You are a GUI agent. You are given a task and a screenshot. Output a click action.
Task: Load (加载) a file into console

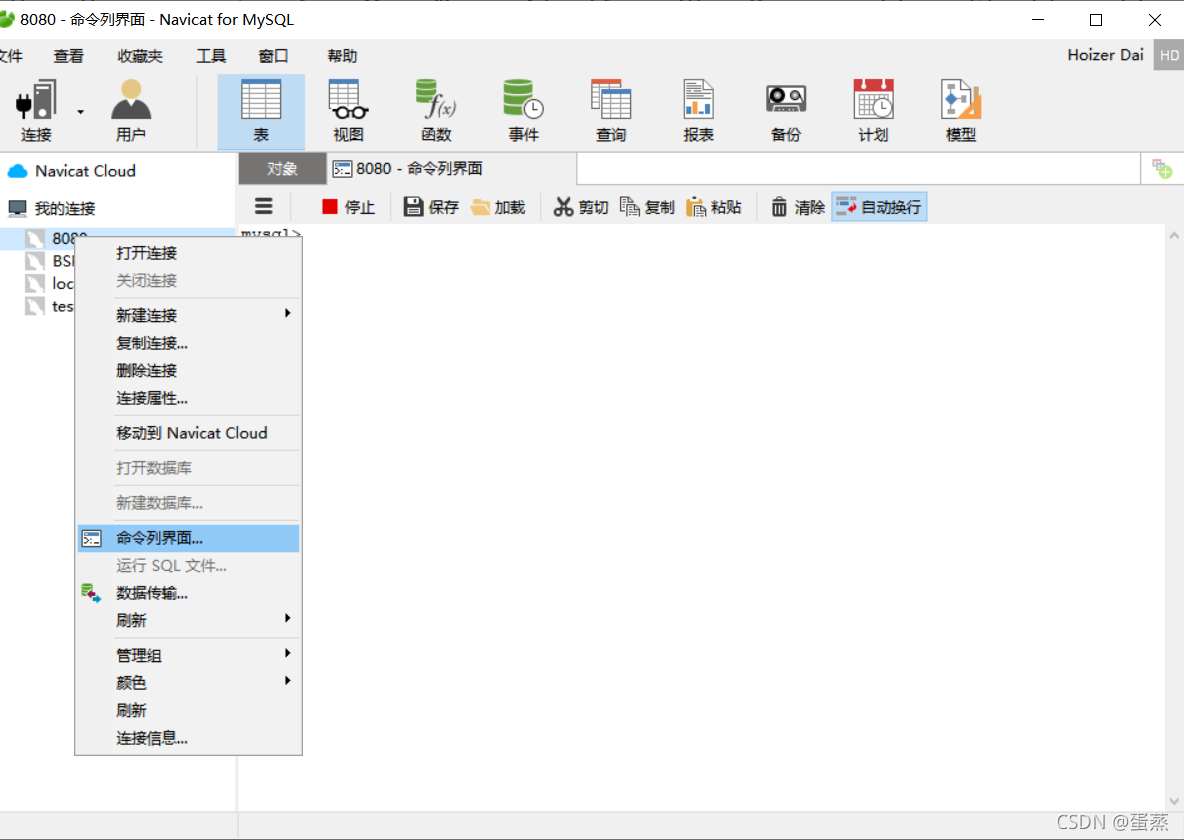coord(498,207)
